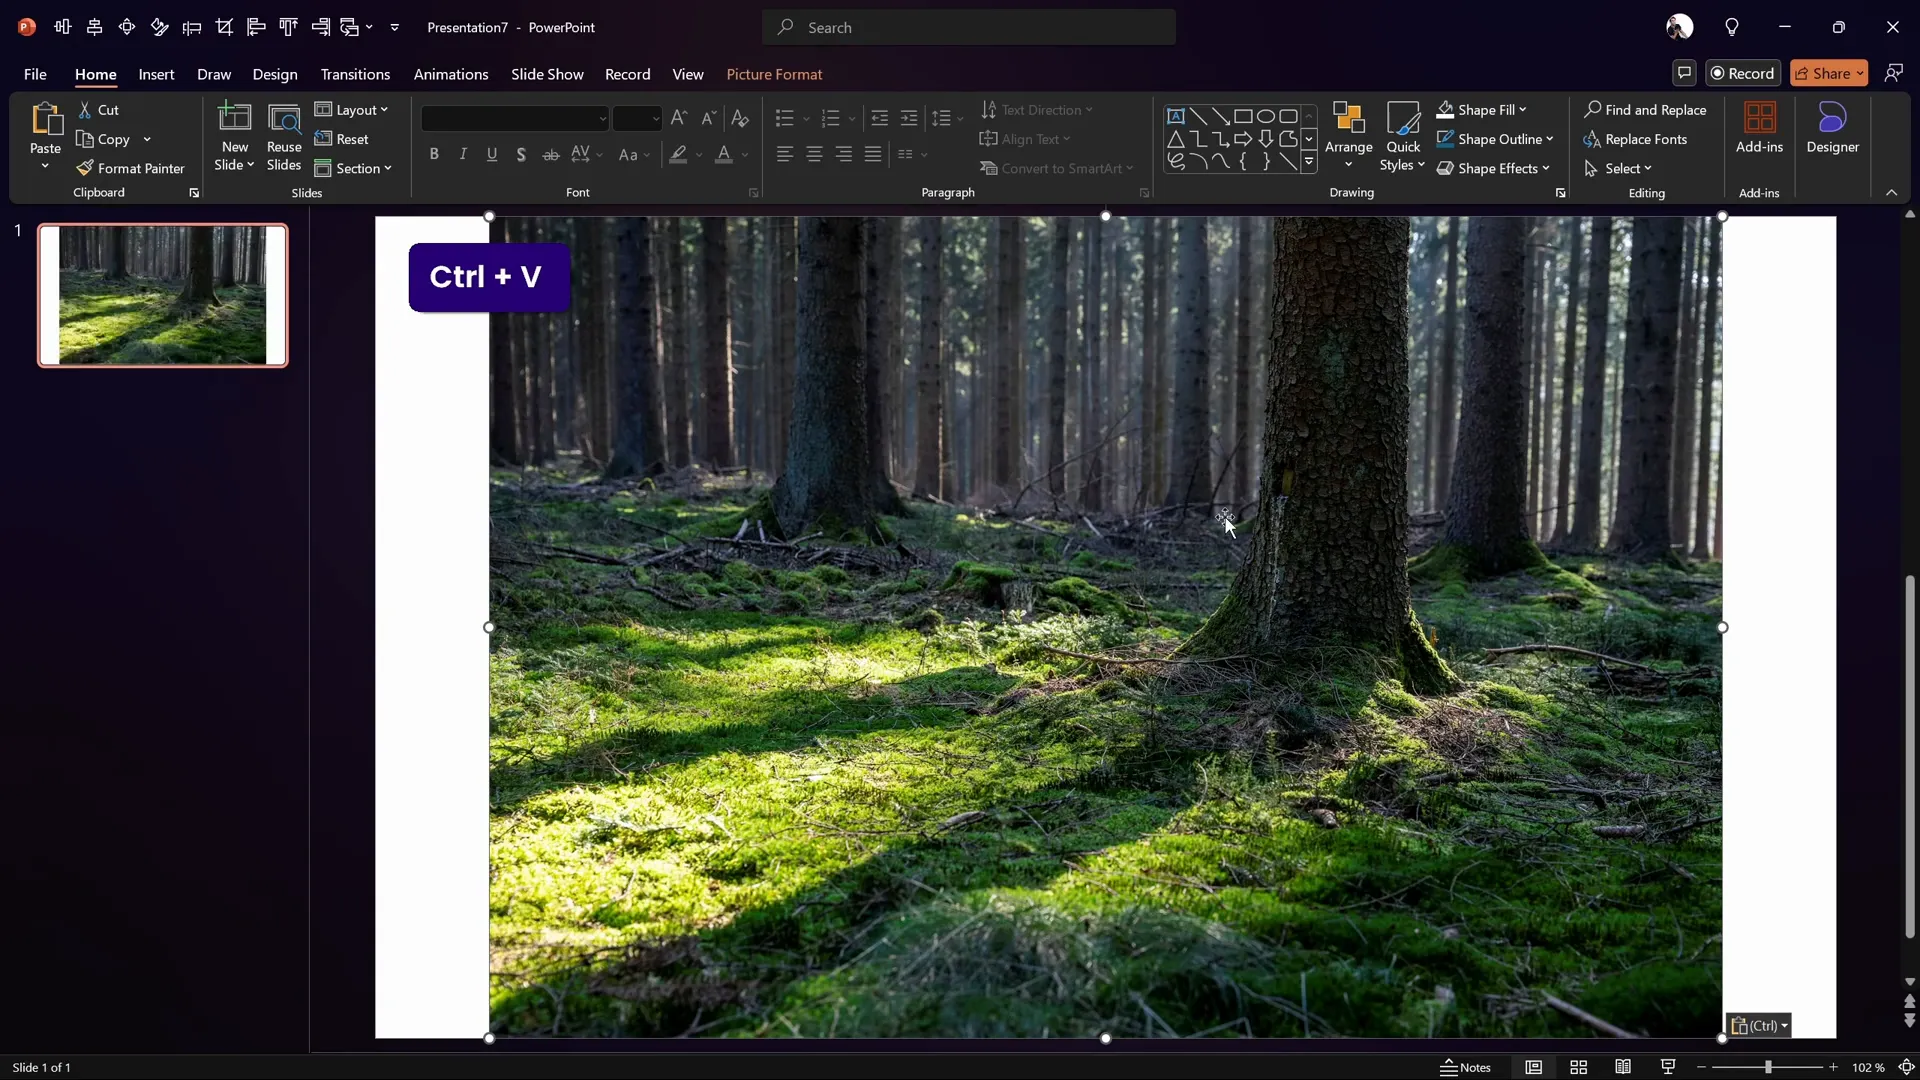Screen dimensions: 1920x1080
Task: Select the oval shape in gallery
Action: tap(1266, 116)
